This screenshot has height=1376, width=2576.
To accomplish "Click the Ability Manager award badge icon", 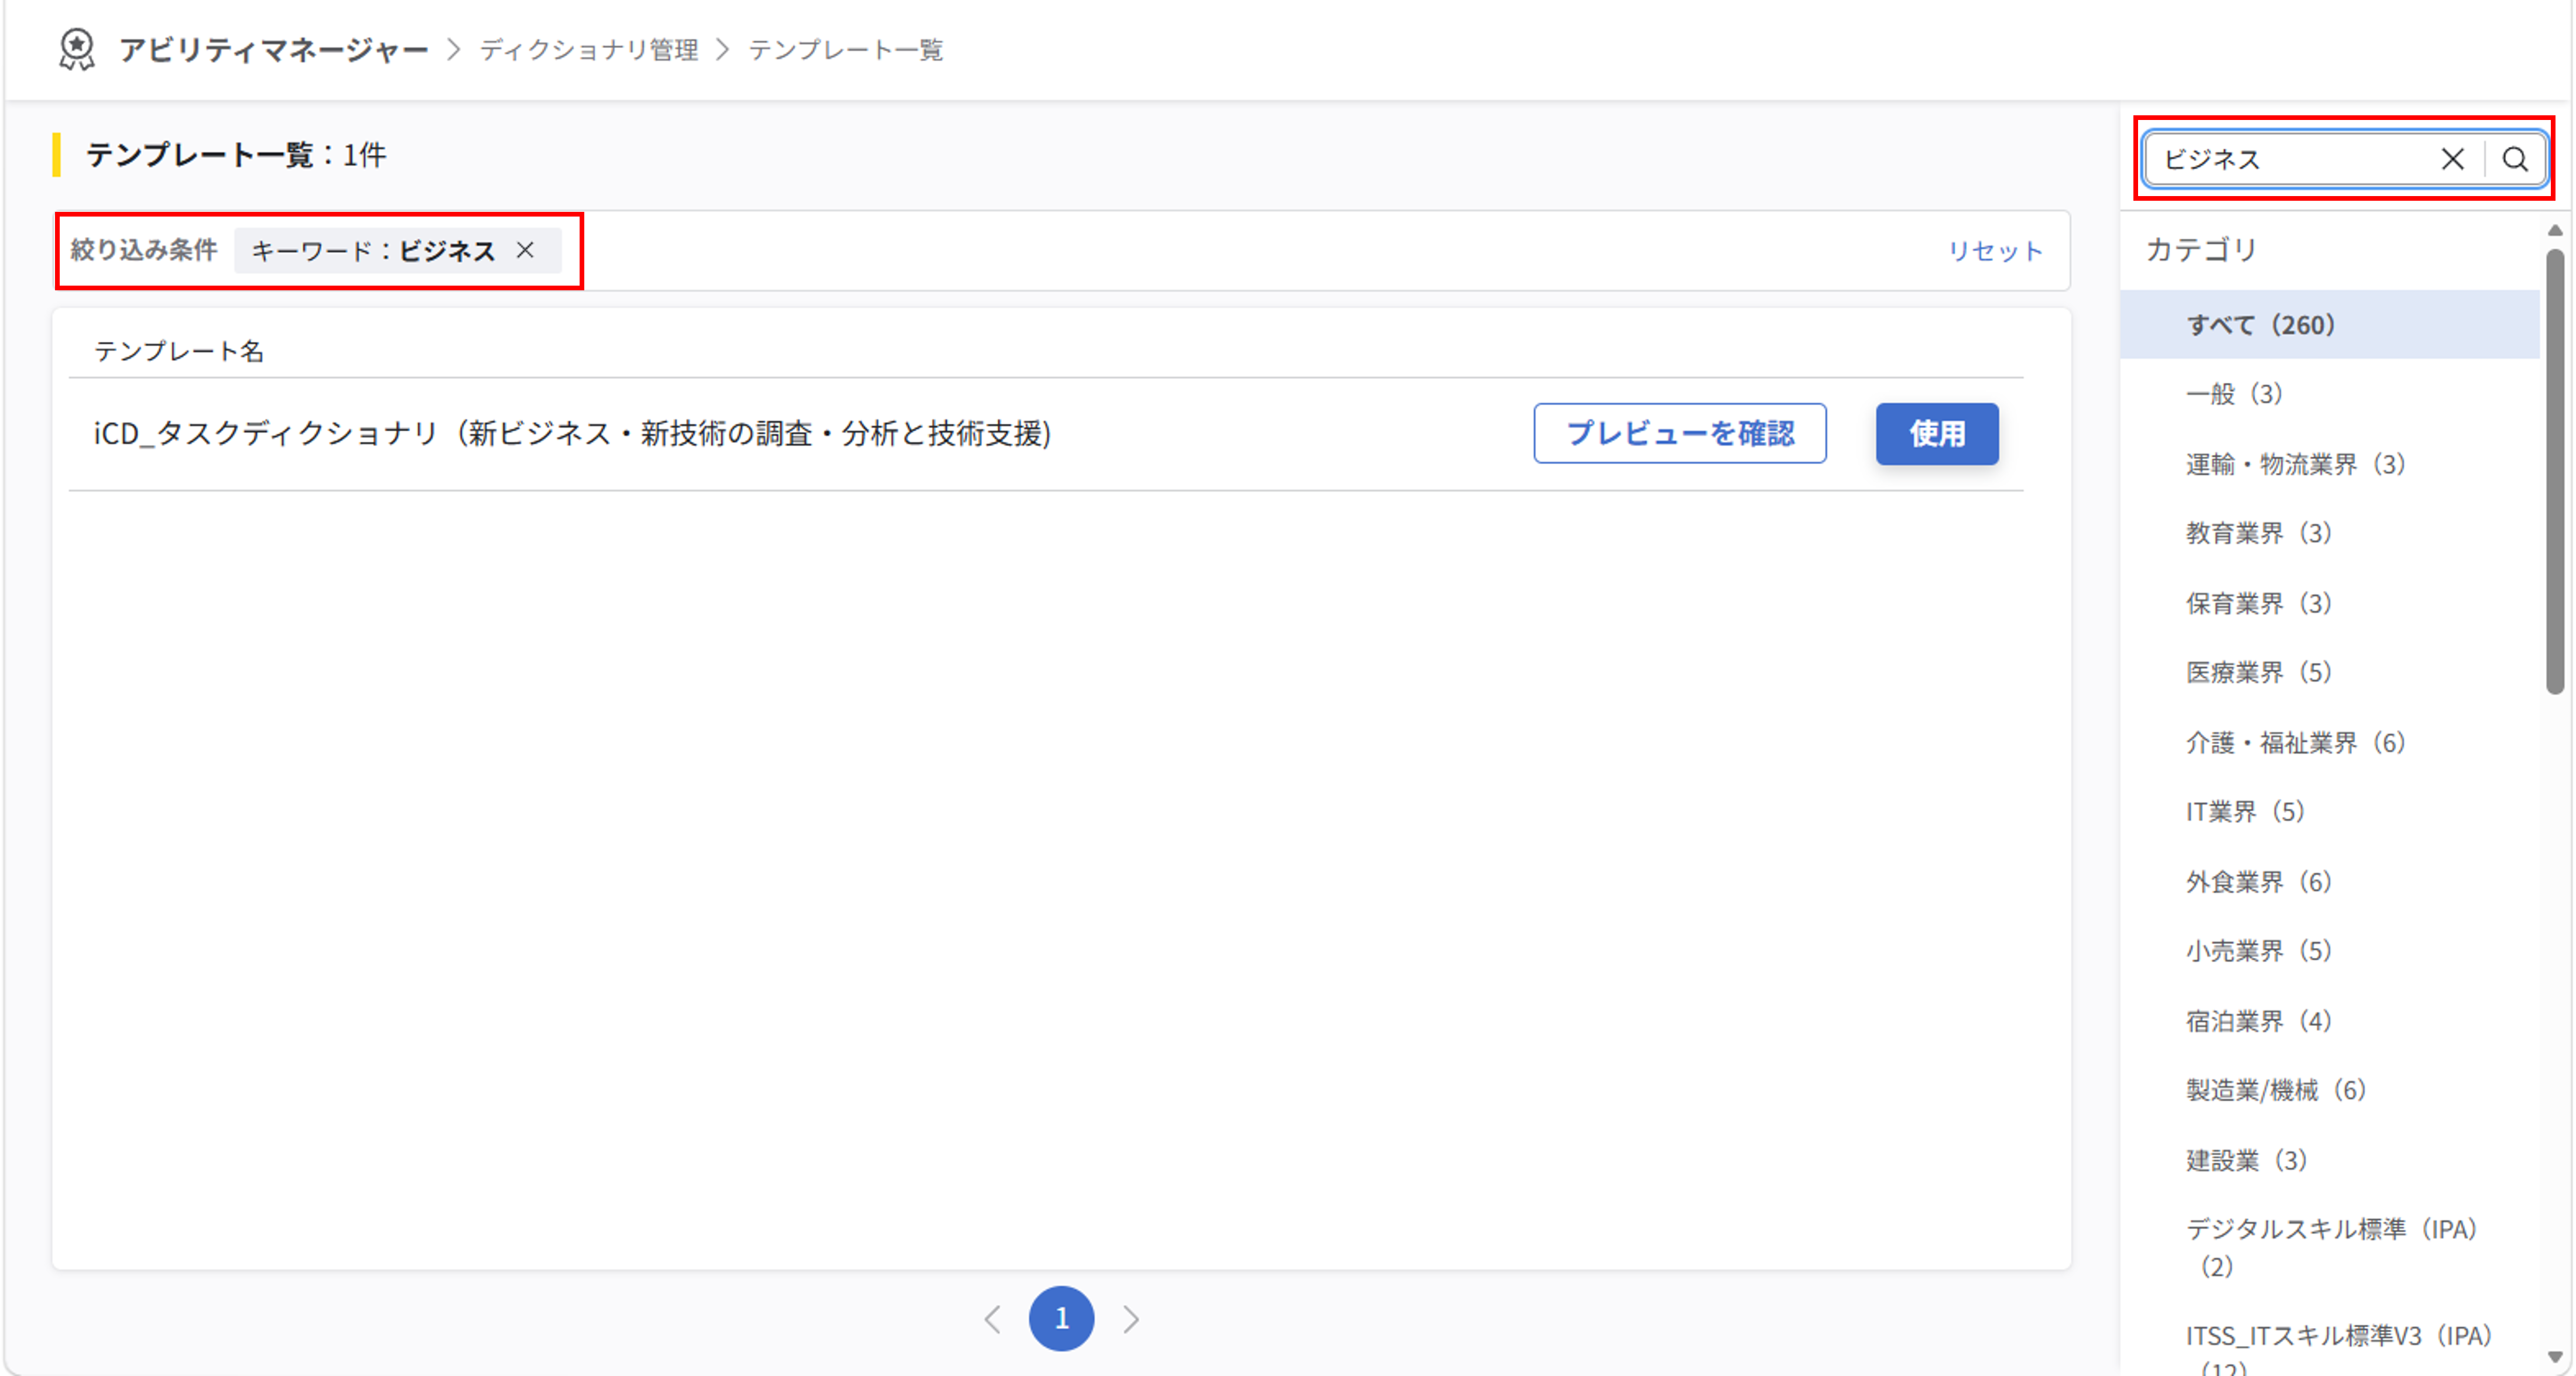I will point(76,49).
